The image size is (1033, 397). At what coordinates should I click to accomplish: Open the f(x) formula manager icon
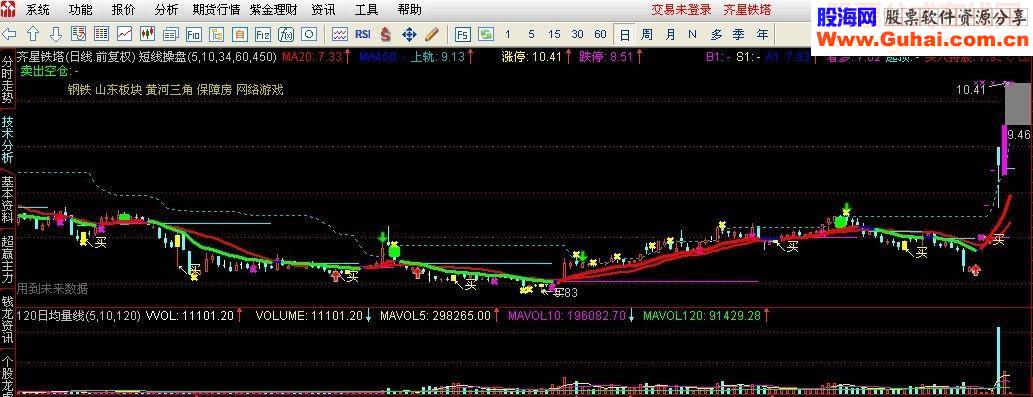coord(286,34)
